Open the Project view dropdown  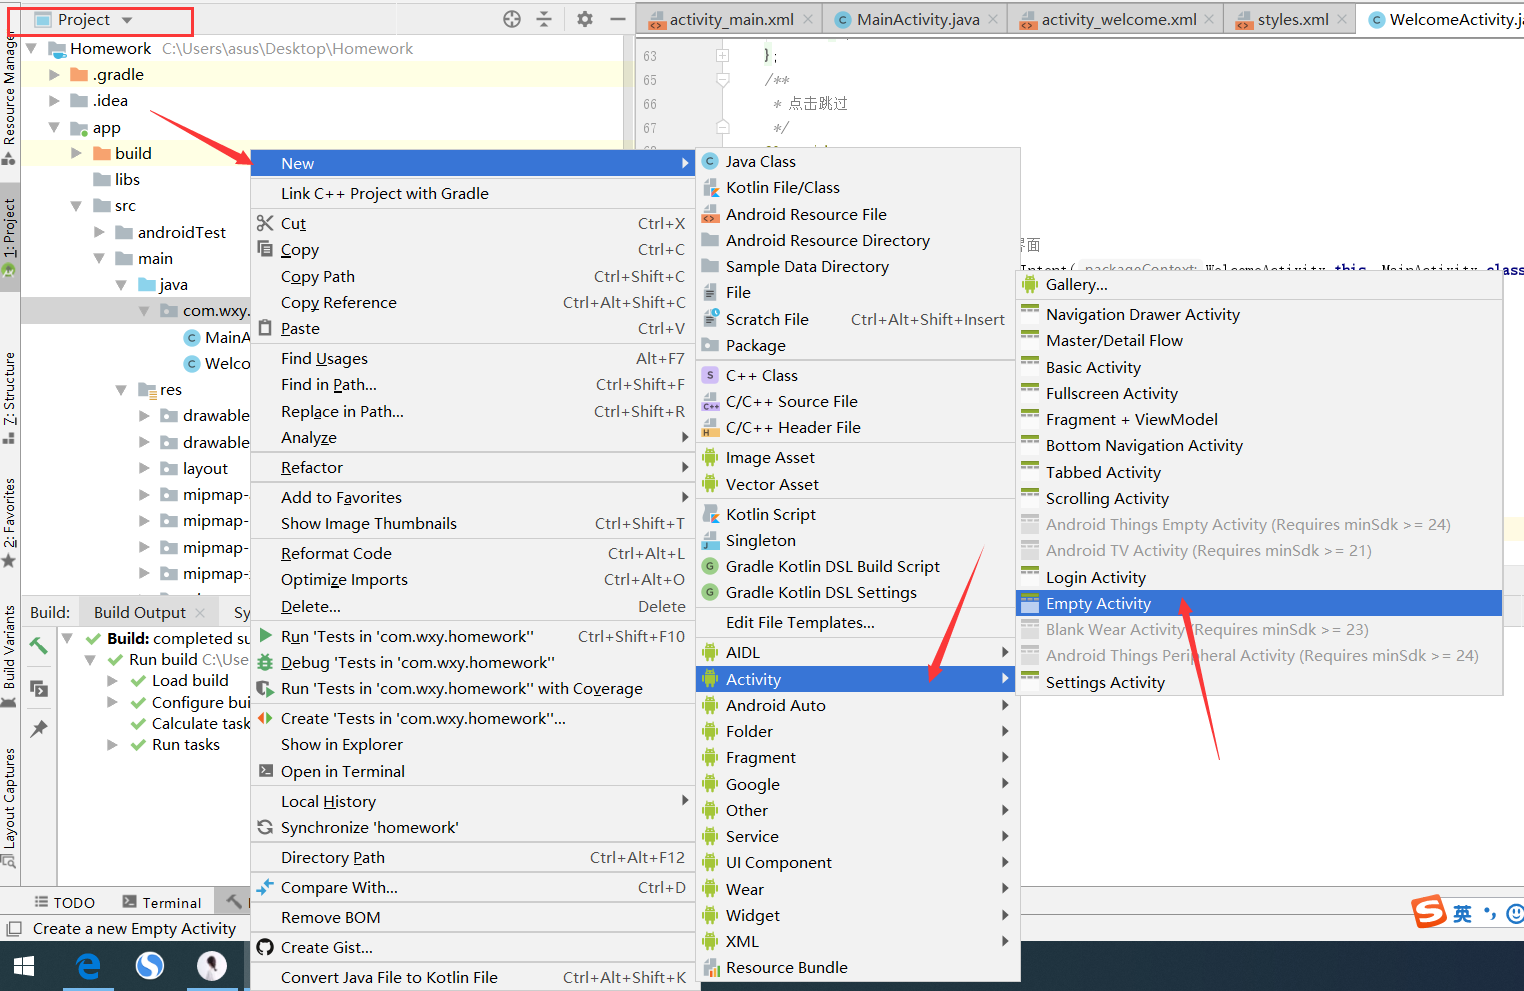(x=84, y=20)
